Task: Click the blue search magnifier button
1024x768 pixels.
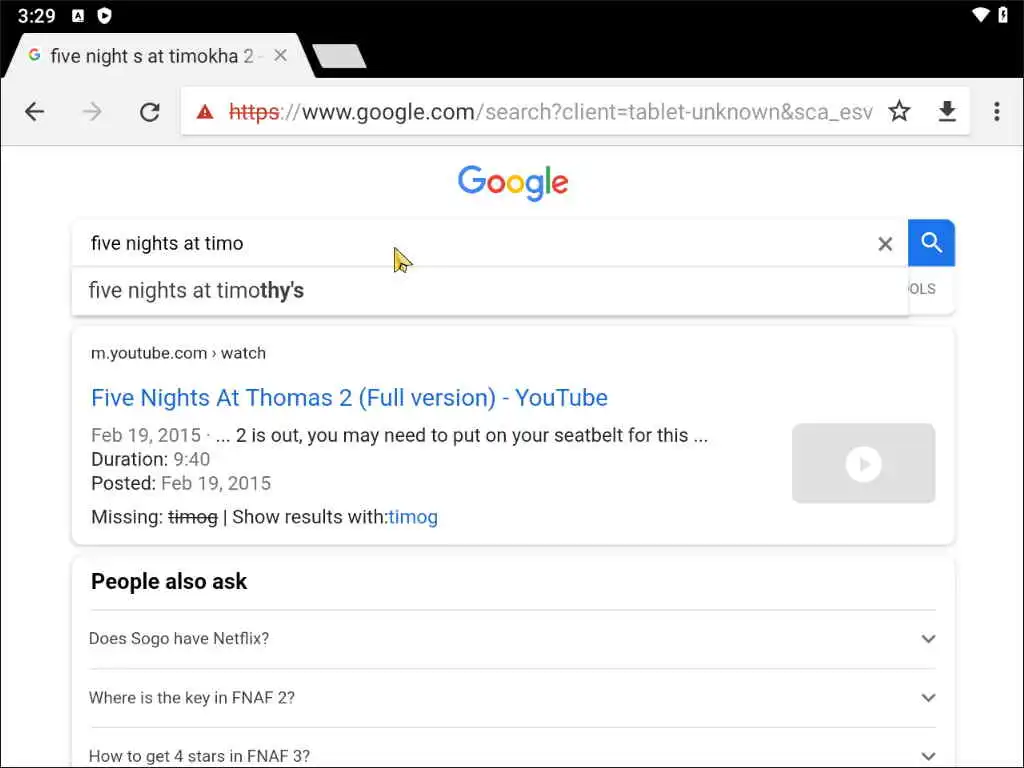Action: [931, 243]
